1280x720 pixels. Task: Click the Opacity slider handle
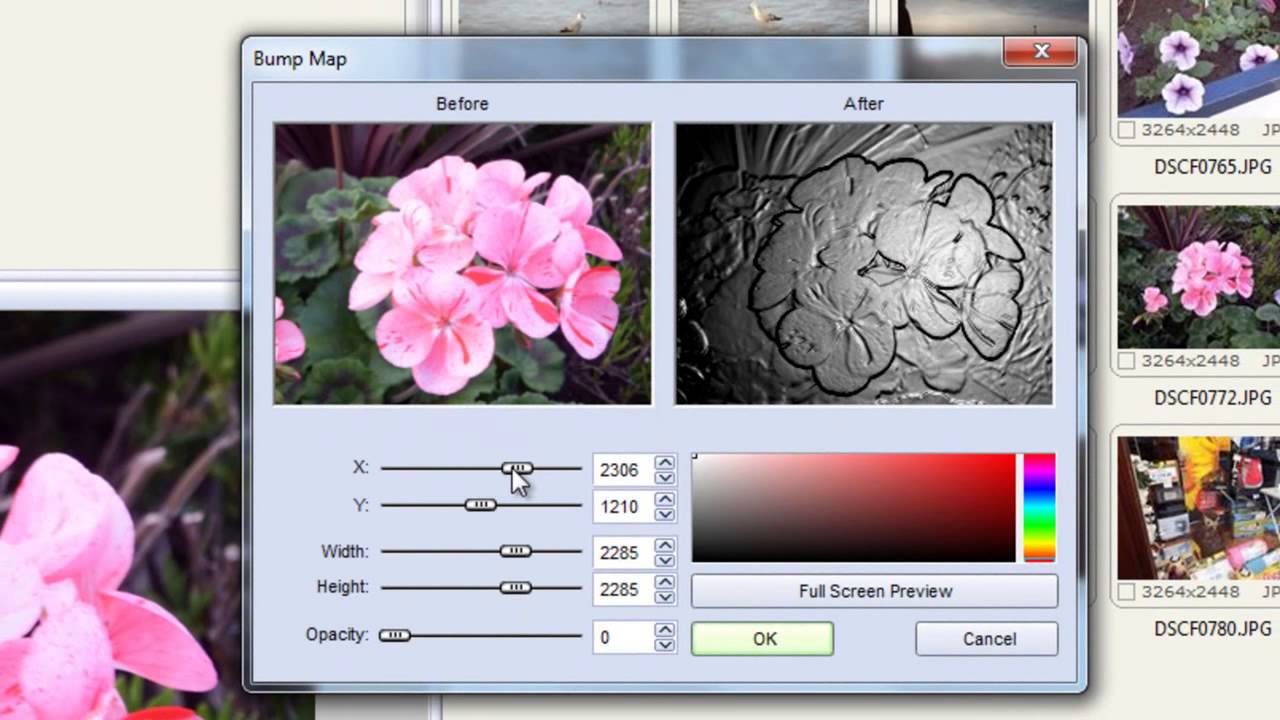(395, 635)
